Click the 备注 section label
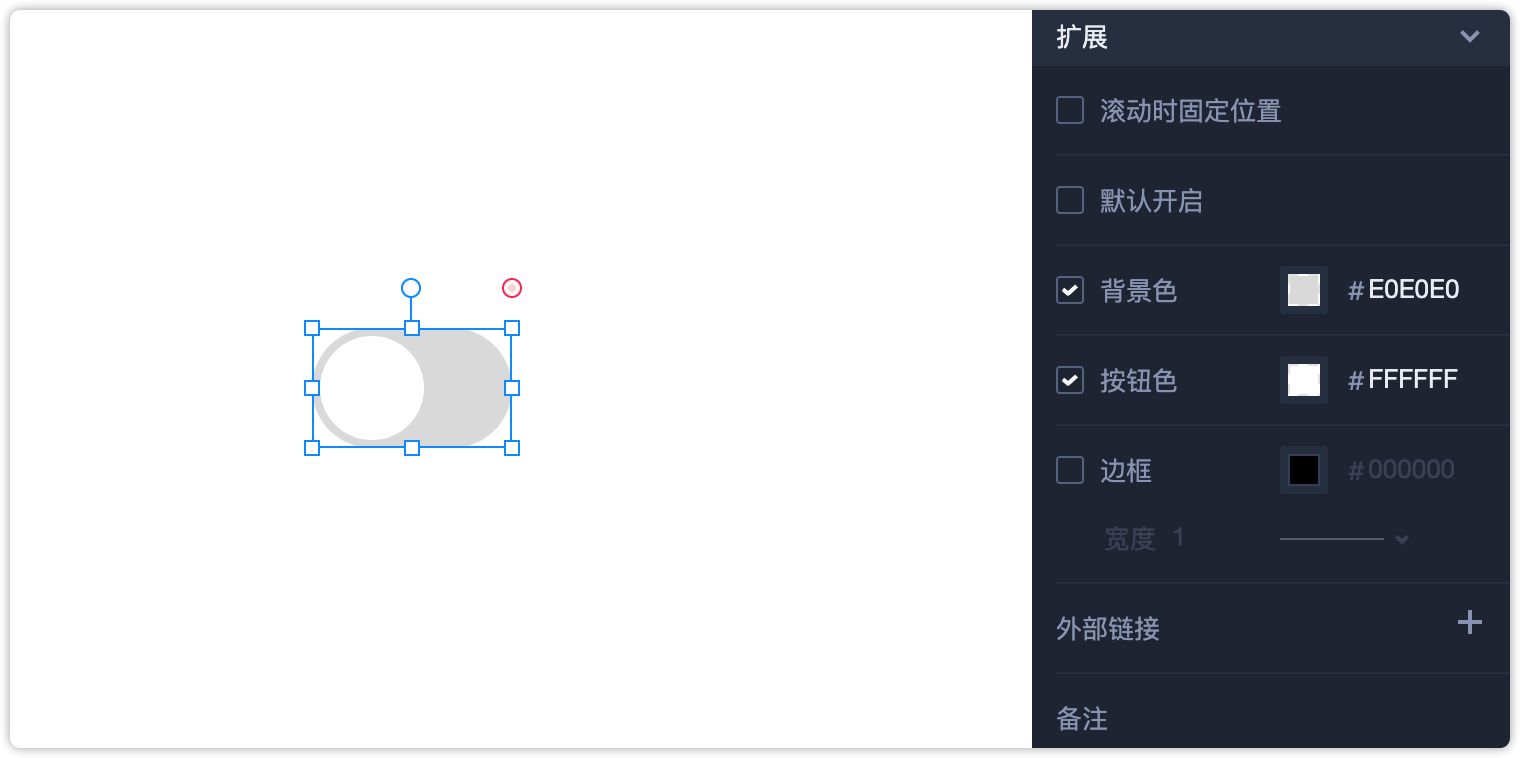 pos(1082,718)
